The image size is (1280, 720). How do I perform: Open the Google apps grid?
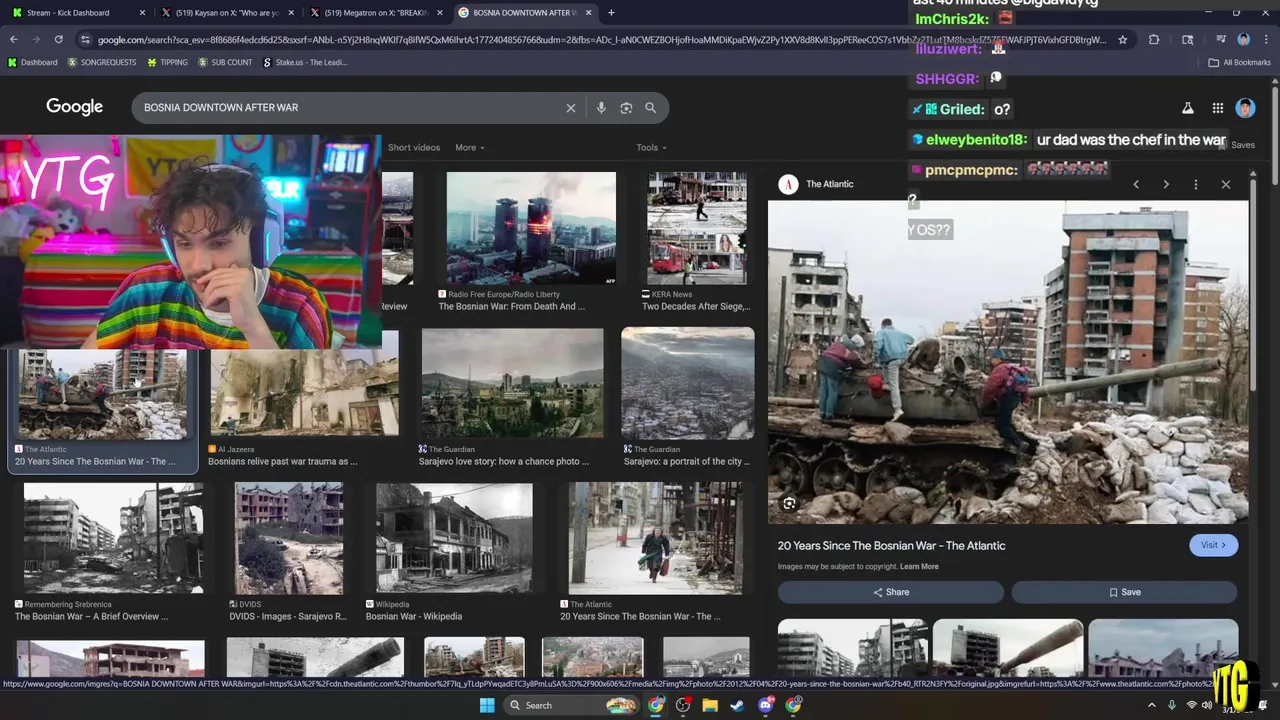tap(1218, 108)
